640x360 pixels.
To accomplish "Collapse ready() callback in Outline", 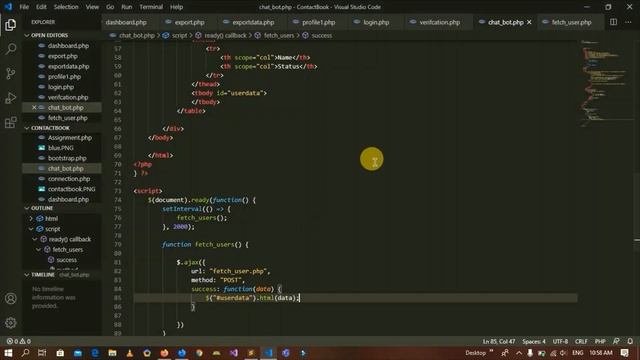I will (x=35, y=239).
